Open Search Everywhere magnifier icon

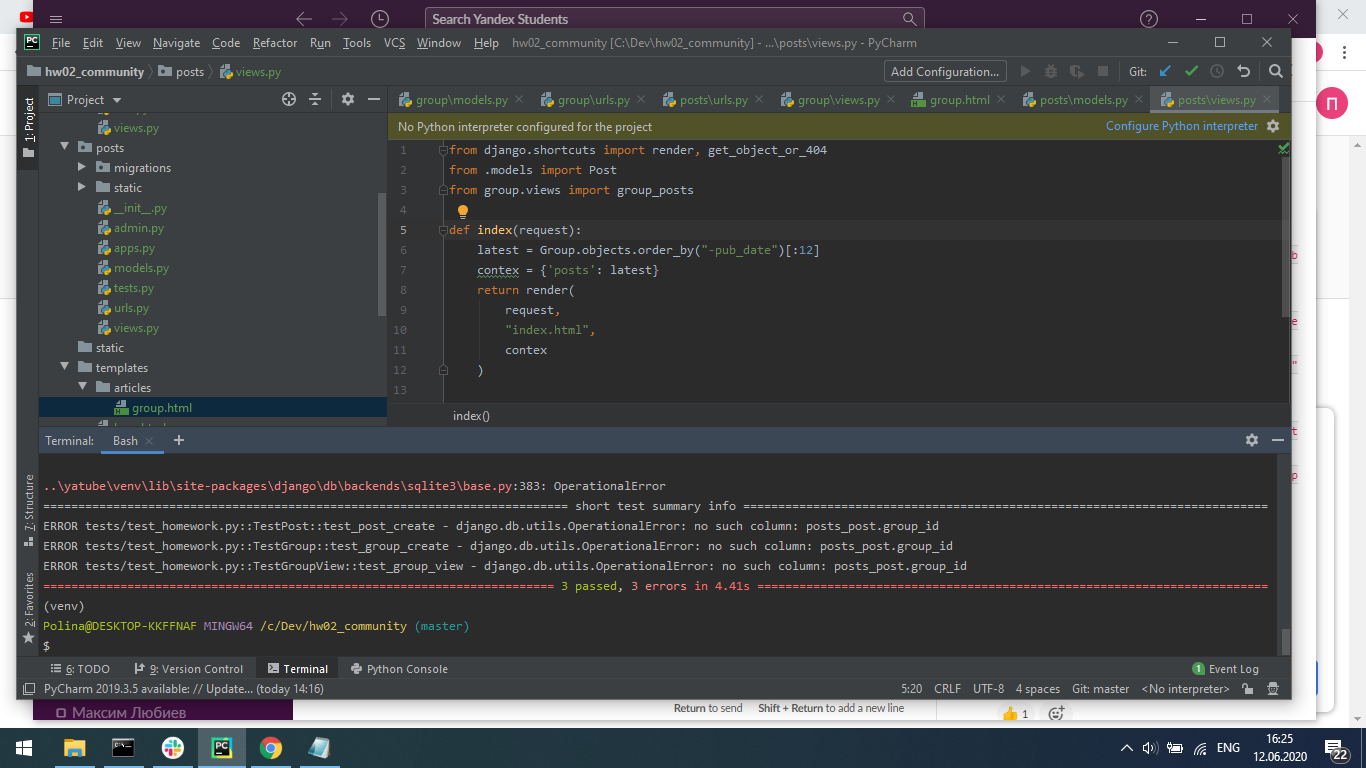[x=1275, y=71]
